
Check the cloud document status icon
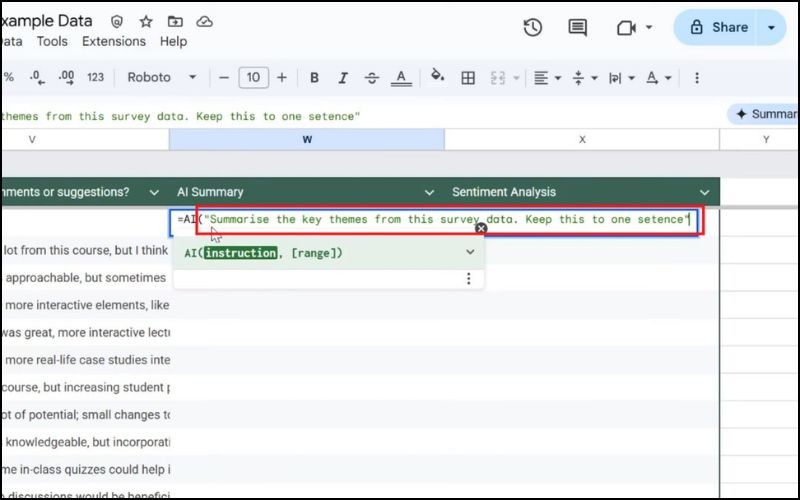pyautogui.click(x=204, y=21)
